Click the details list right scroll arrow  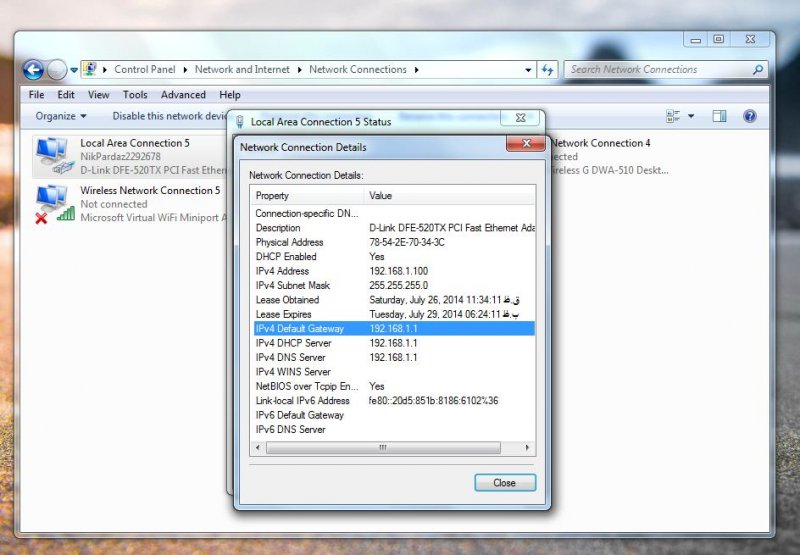click(527, 448)
